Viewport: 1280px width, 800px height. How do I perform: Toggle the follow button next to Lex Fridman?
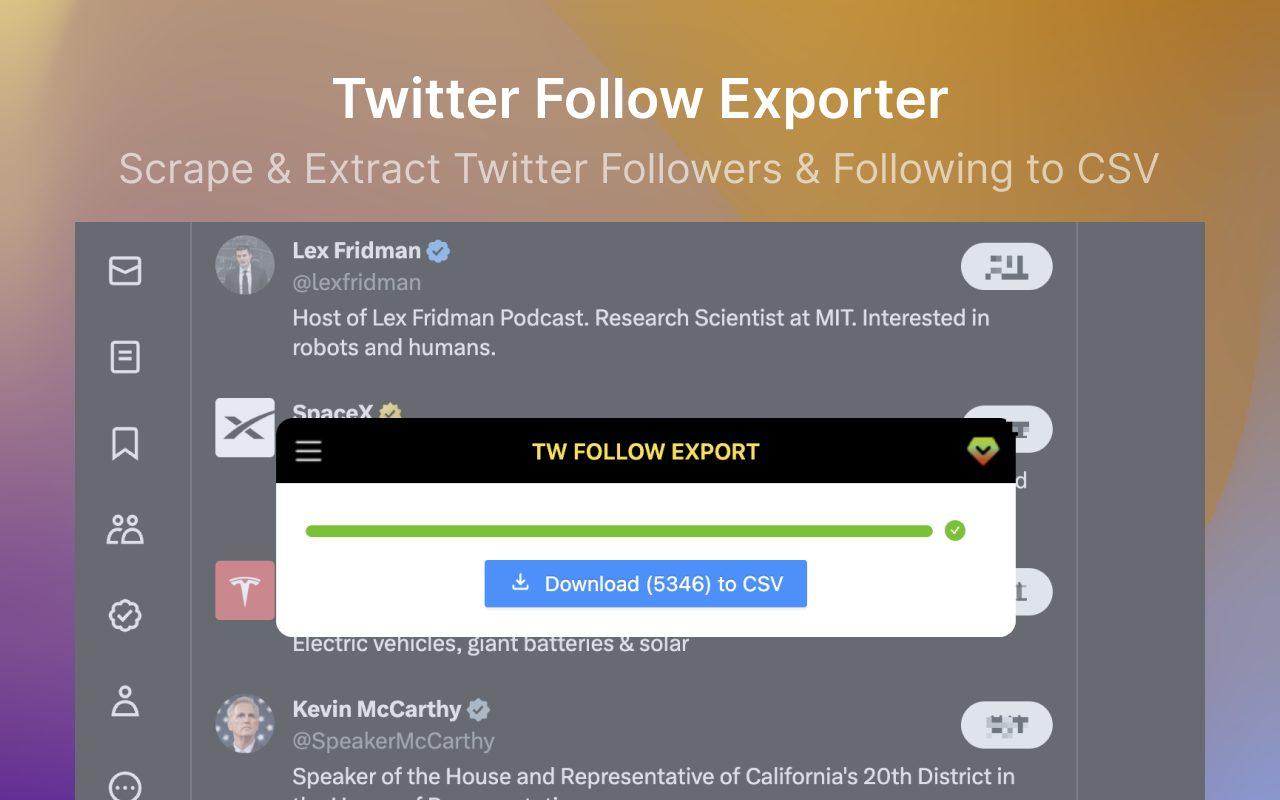coord(1006,266)
